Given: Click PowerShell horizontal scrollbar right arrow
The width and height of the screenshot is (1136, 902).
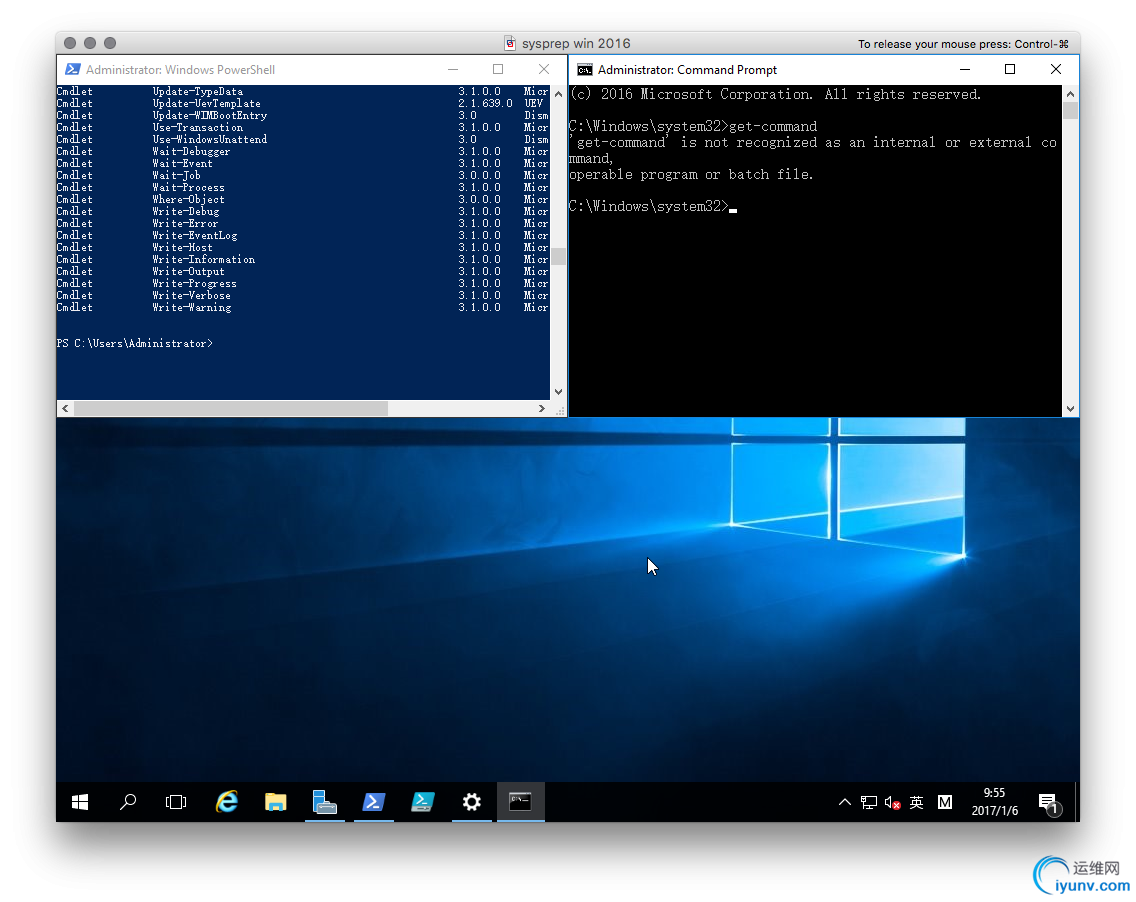Looking at the screenshot, I should click(x=542, y=409).
